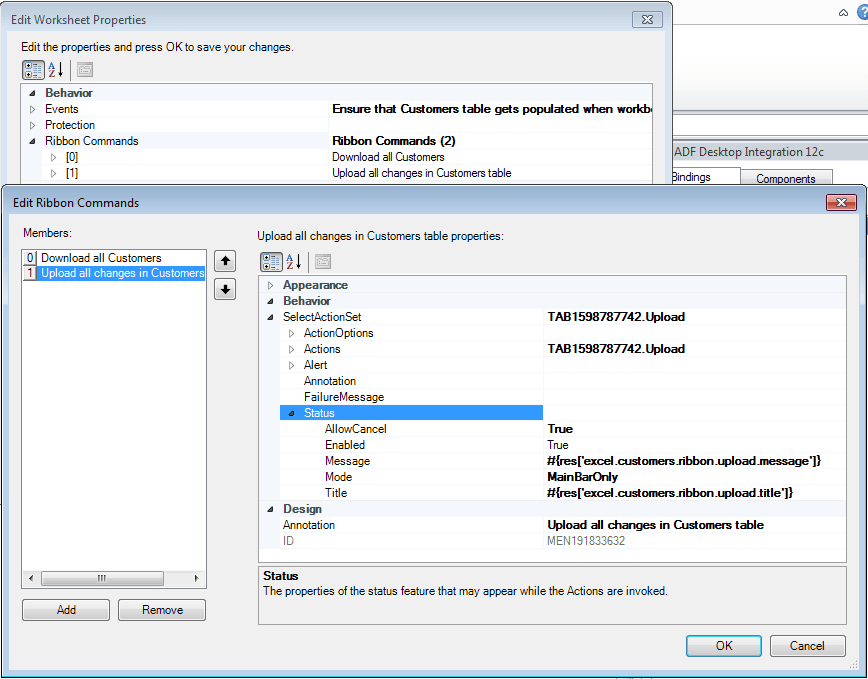Move selected member up with arrow button

click(x=225, y=261)
